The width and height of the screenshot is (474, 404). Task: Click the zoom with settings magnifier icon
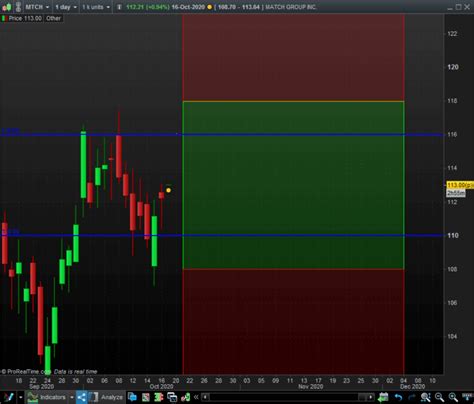[x=426, y=397]
